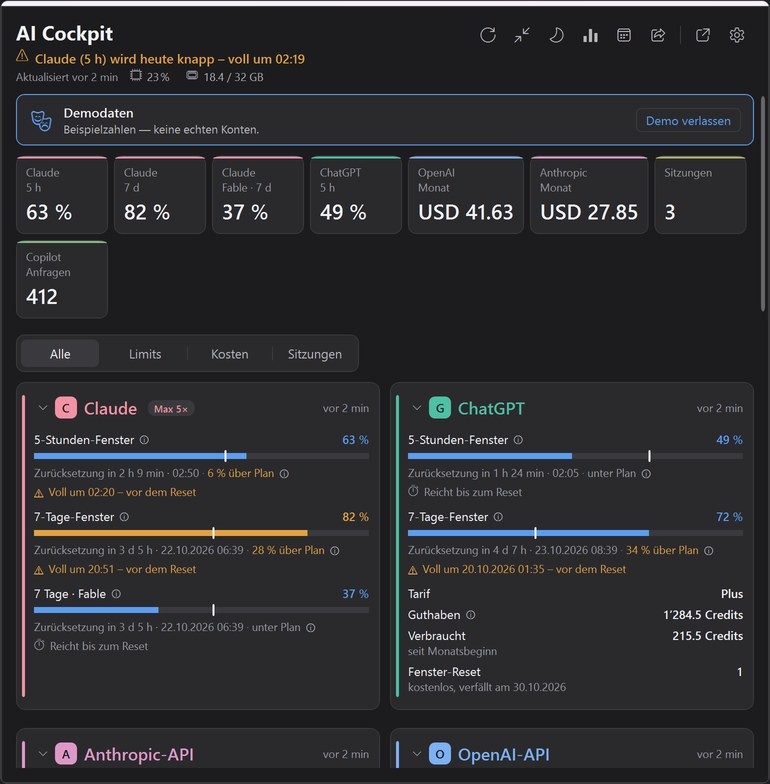
Task: Click info icon after 6 % über Plan
Action: tap(284, 474)
